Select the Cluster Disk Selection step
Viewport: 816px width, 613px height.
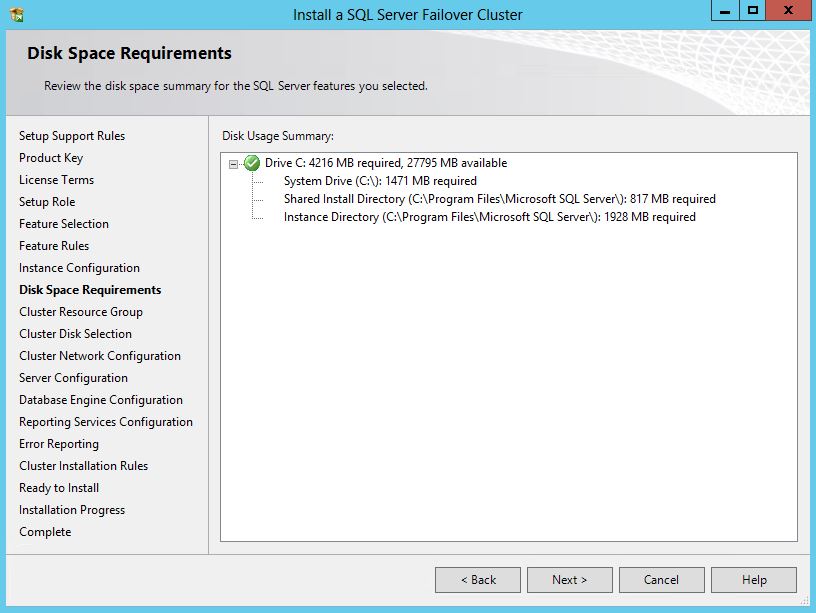(x=75, y=334)
